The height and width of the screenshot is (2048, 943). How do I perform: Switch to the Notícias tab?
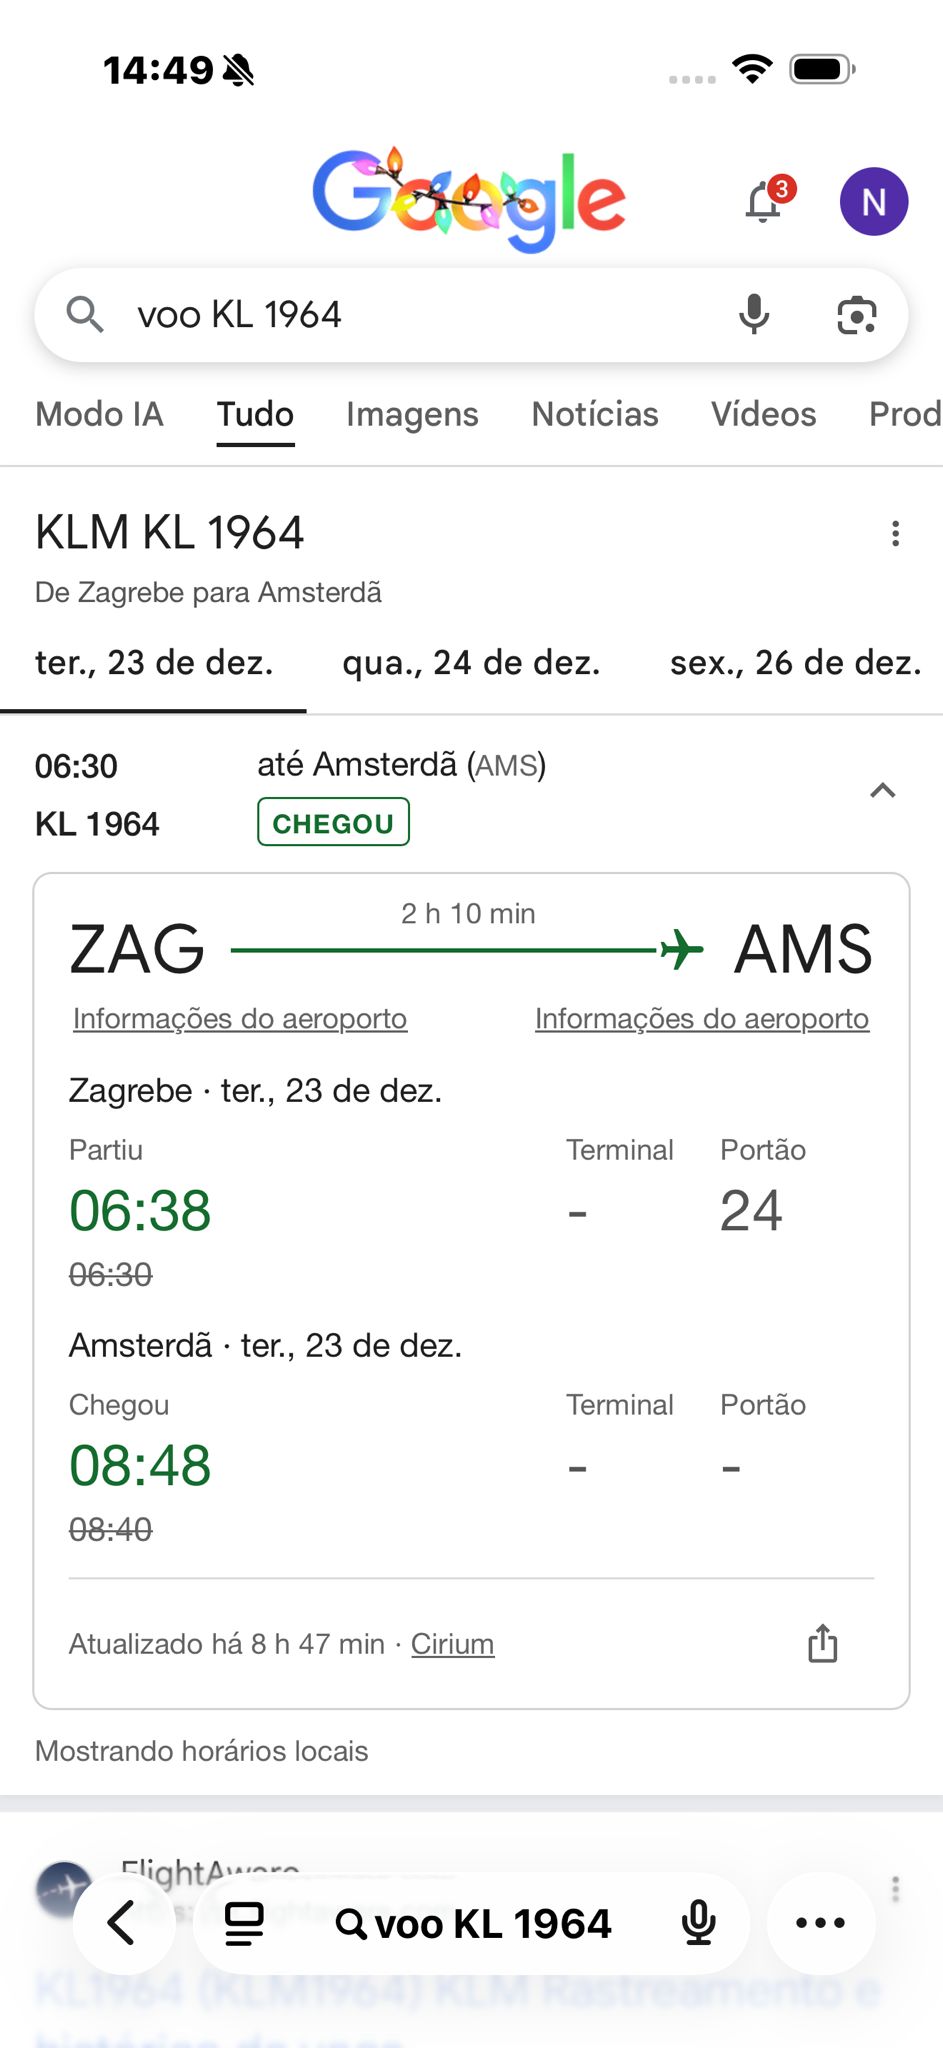click(x=595, y=414)
